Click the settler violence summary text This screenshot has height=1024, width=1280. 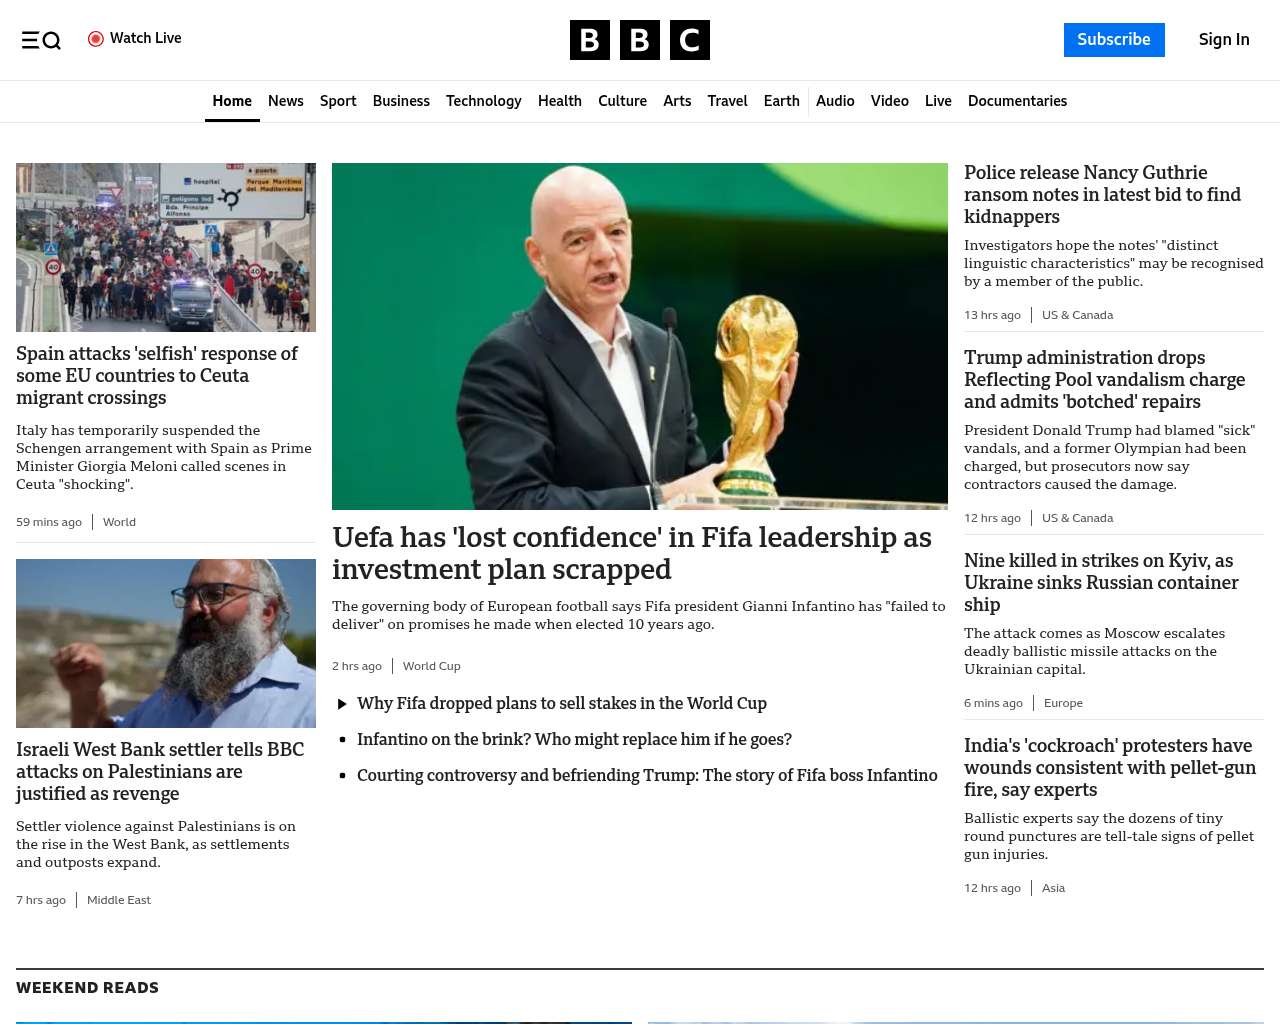point(156,844)
